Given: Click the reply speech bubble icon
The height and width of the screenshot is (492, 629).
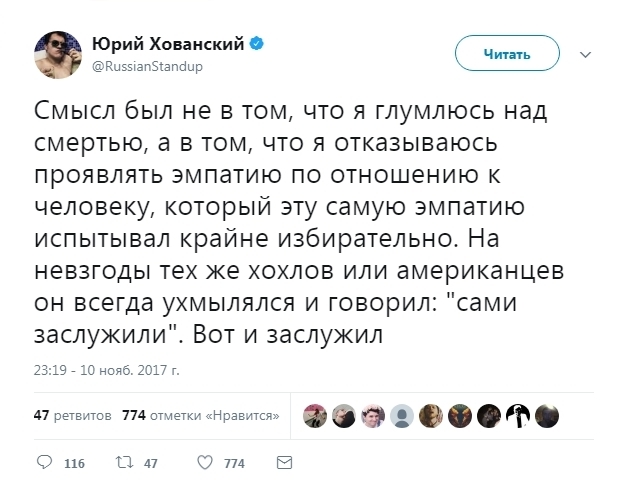Looking at the screenshot, I should coord(44,463).
